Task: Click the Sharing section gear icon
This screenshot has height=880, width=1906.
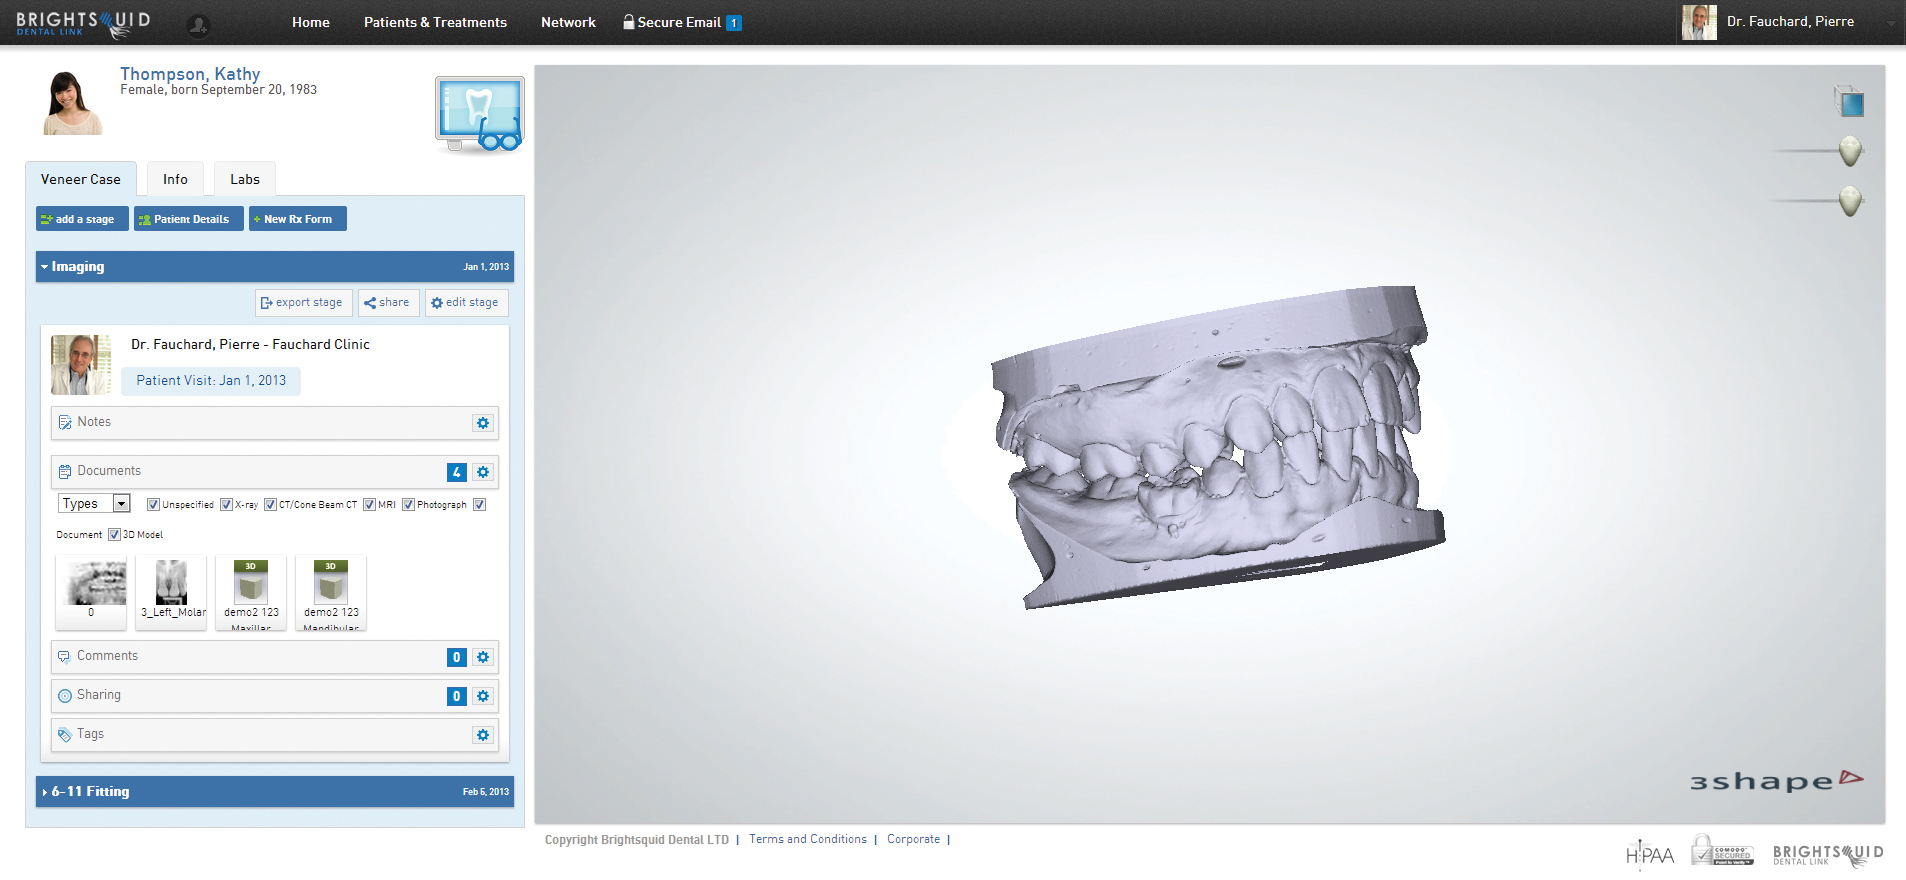Action: pyautogui.click(x=483, y=696)
